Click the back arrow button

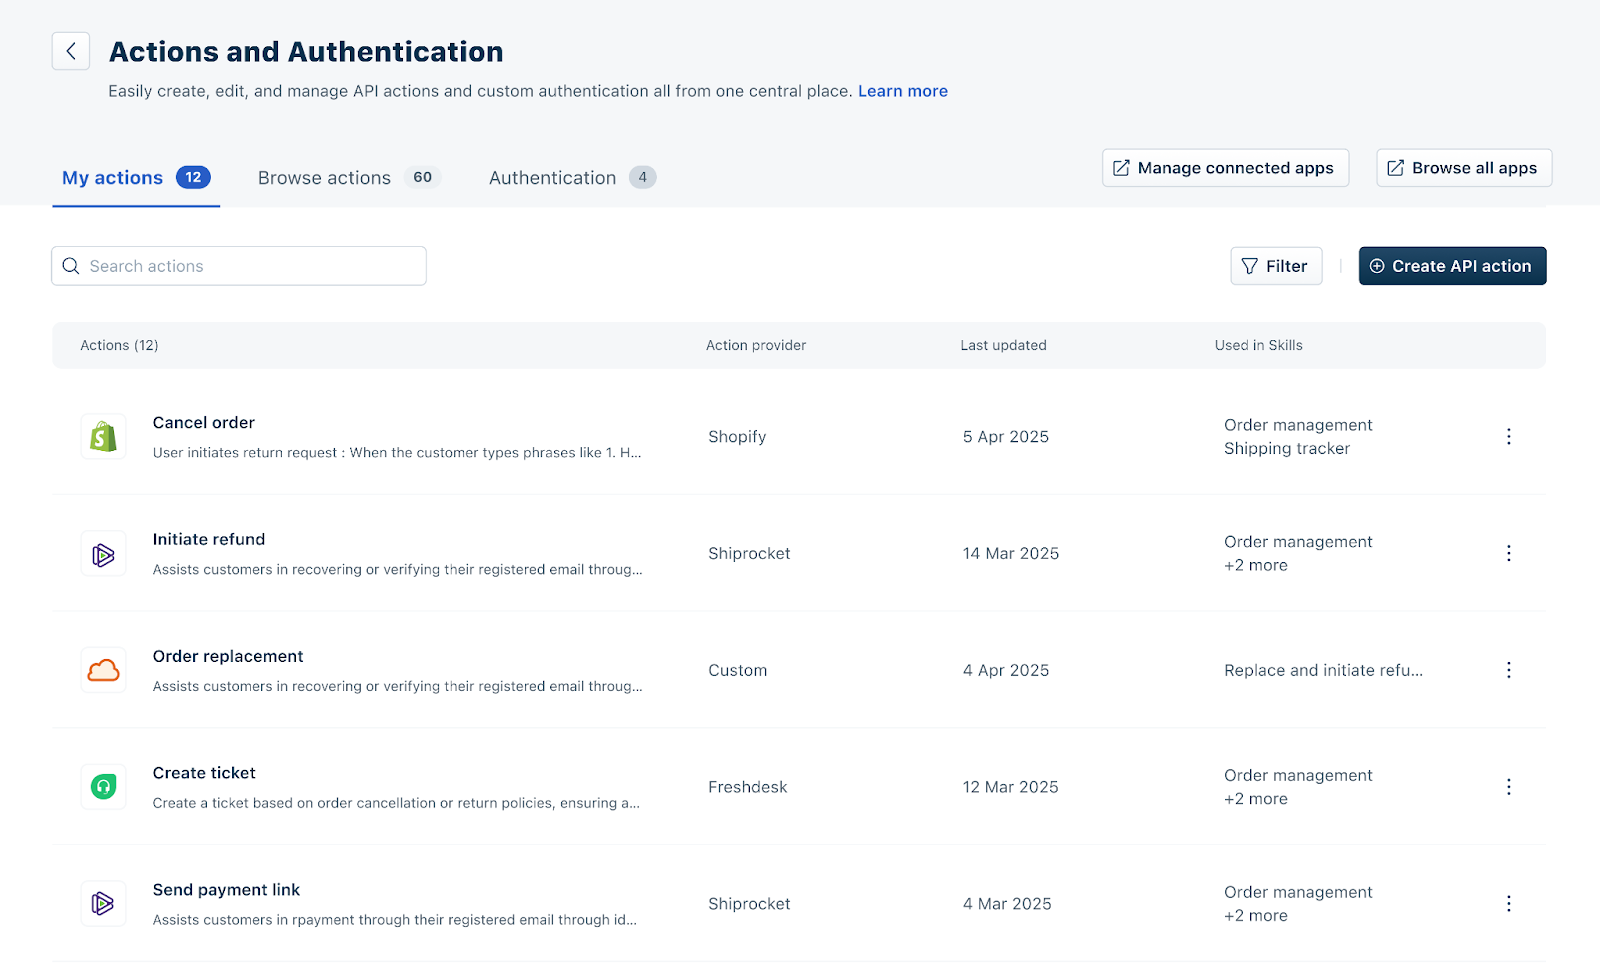71,51
